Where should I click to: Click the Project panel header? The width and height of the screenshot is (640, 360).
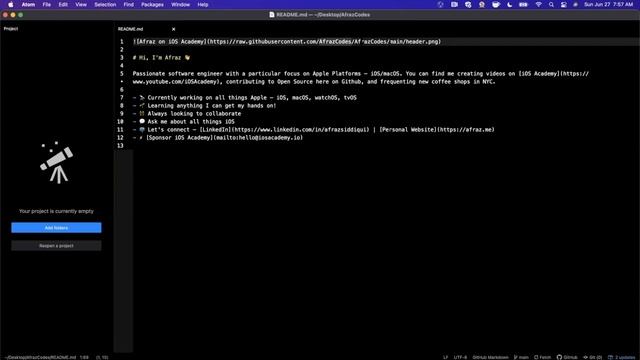11,29
